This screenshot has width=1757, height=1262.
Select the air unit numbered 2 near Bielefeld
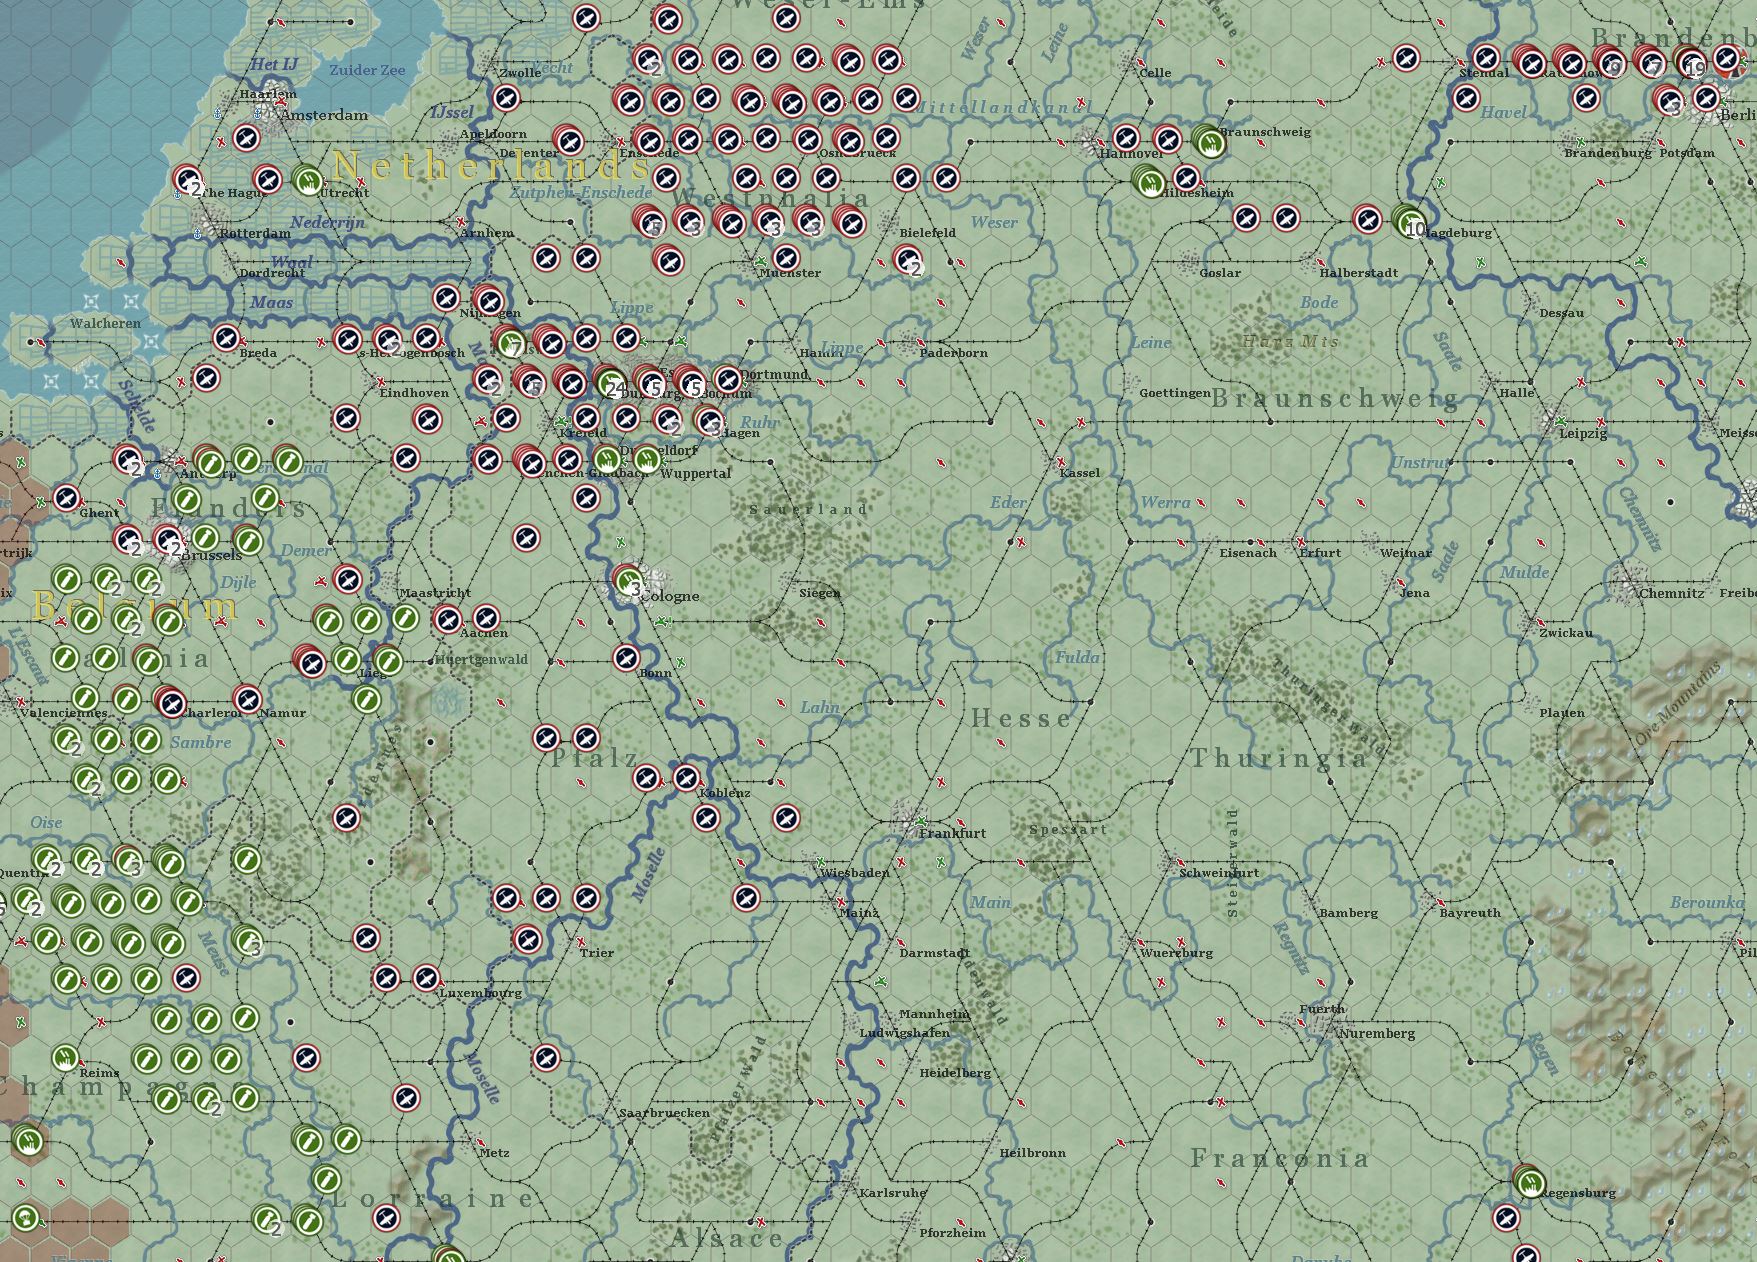(x=907, y=260)
